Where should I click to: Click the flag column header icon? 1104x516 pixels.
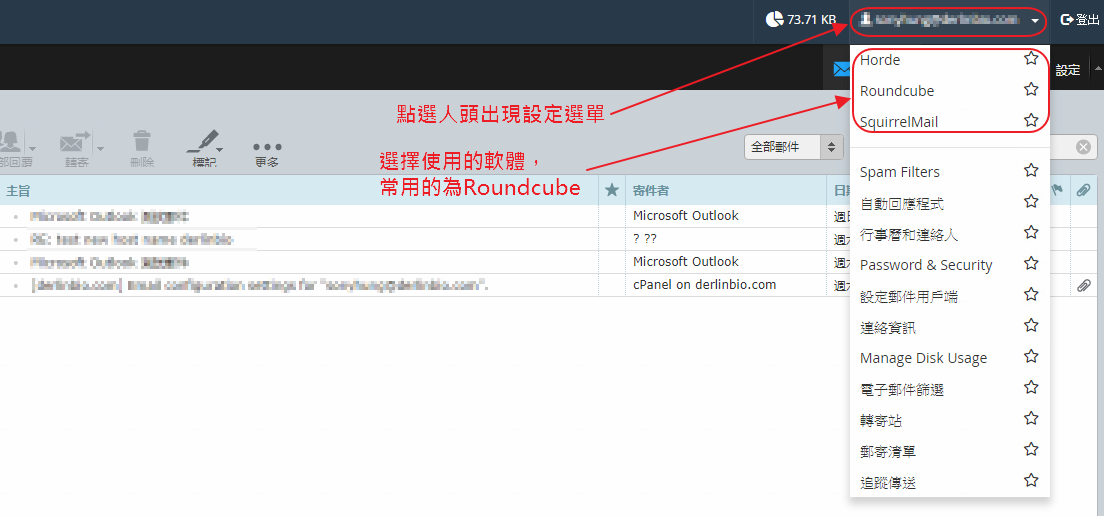[x=1057, y=189]
